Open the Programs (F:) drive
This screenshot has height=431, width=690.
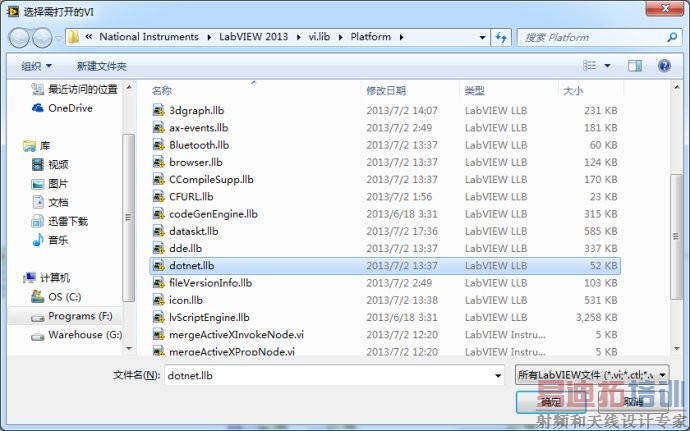pos(72,316)
